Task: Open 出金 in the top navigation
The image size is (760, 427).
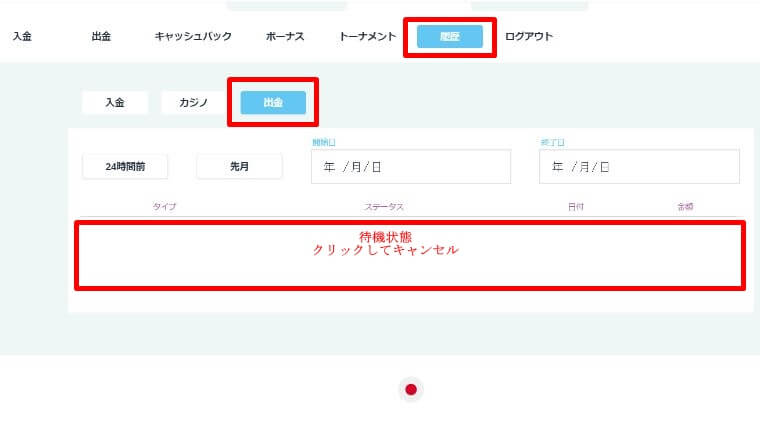Action: pos(101,37)
